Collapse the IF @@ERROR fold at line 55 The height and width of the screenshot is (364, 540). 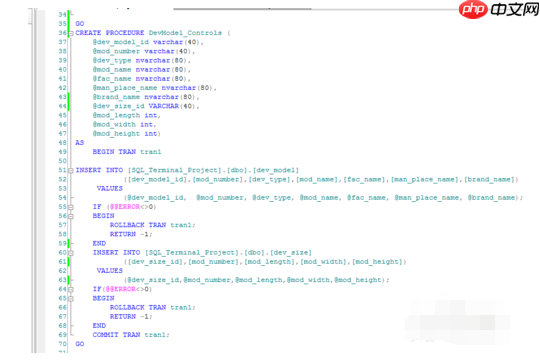pyautogui.click(x=71, y=207)
